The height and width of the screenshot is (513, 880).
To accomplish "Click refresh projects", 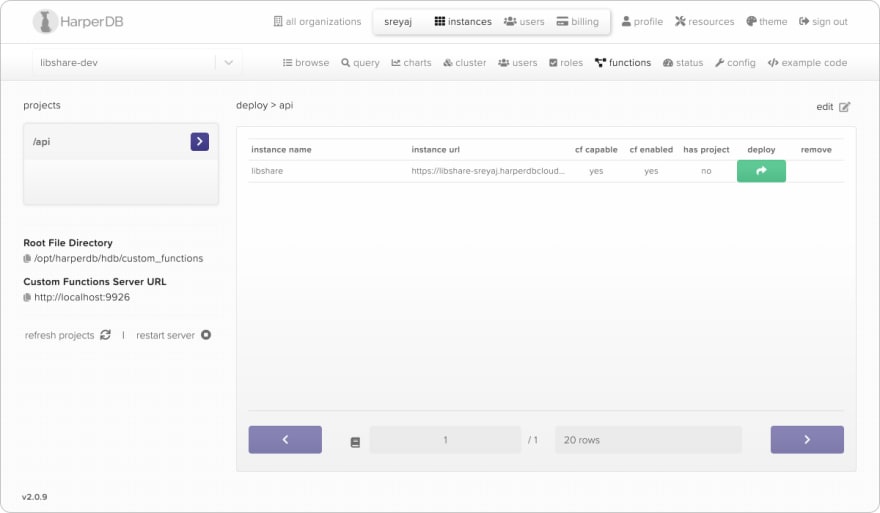I will (x=67, y=335).
